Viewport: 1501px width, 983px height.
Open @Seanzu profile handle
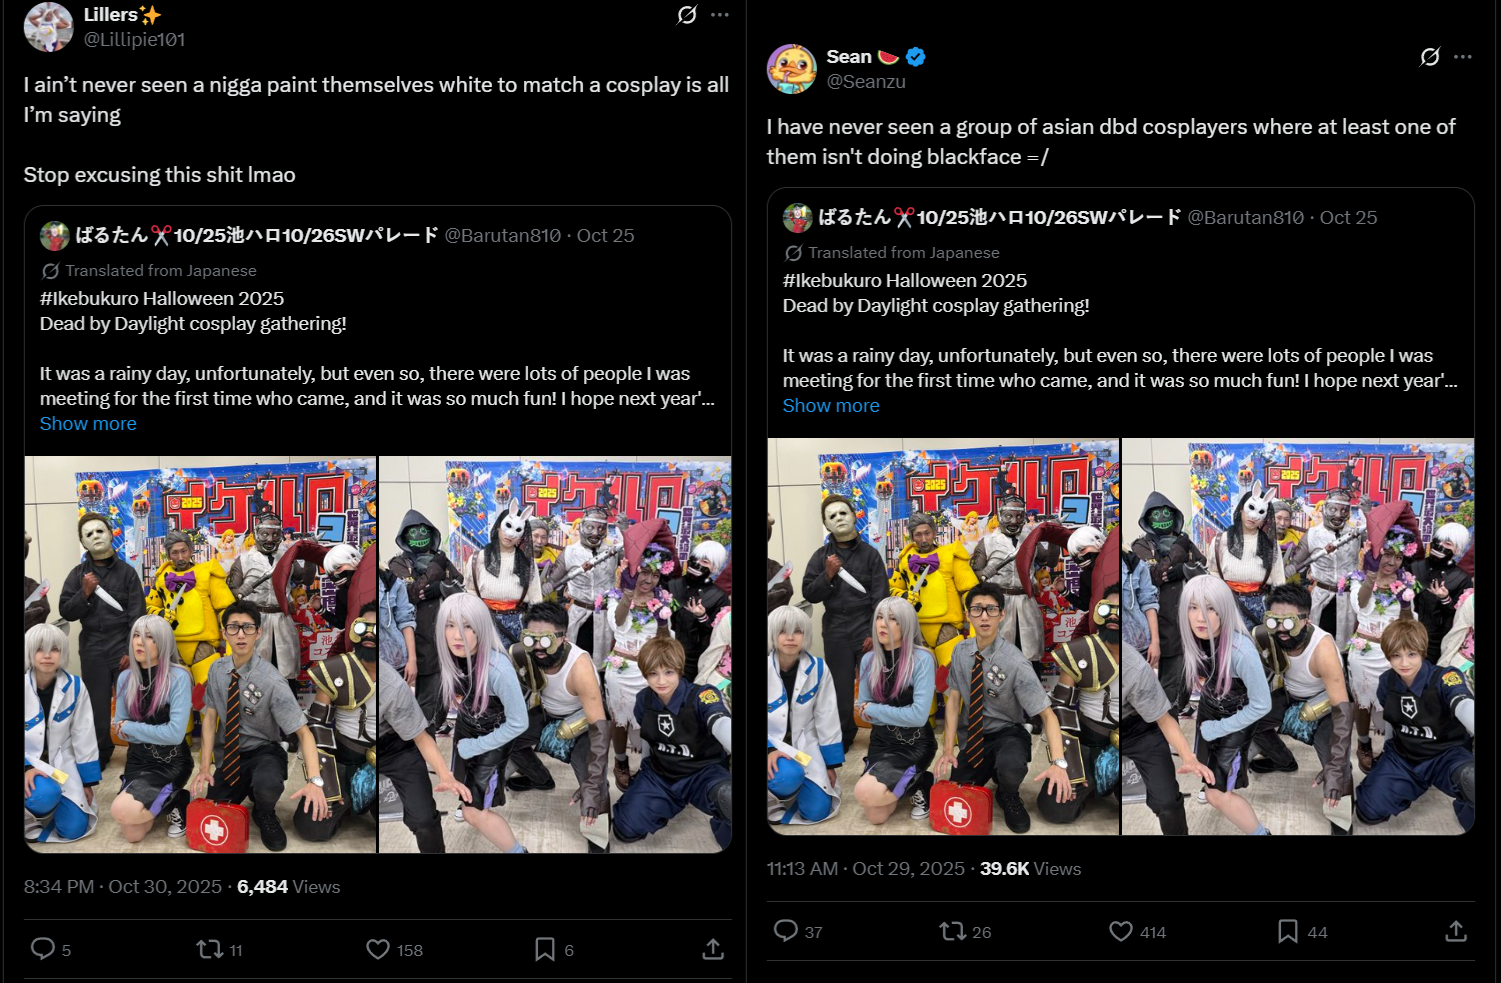[x=866, y=81]
